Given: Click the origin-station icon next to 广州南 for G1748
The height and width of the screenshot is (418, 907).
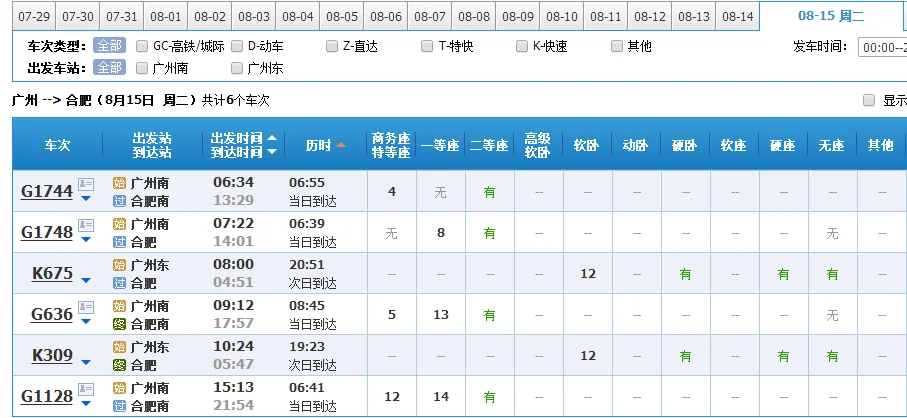Looking at the screenshot, I should [119, 224].
